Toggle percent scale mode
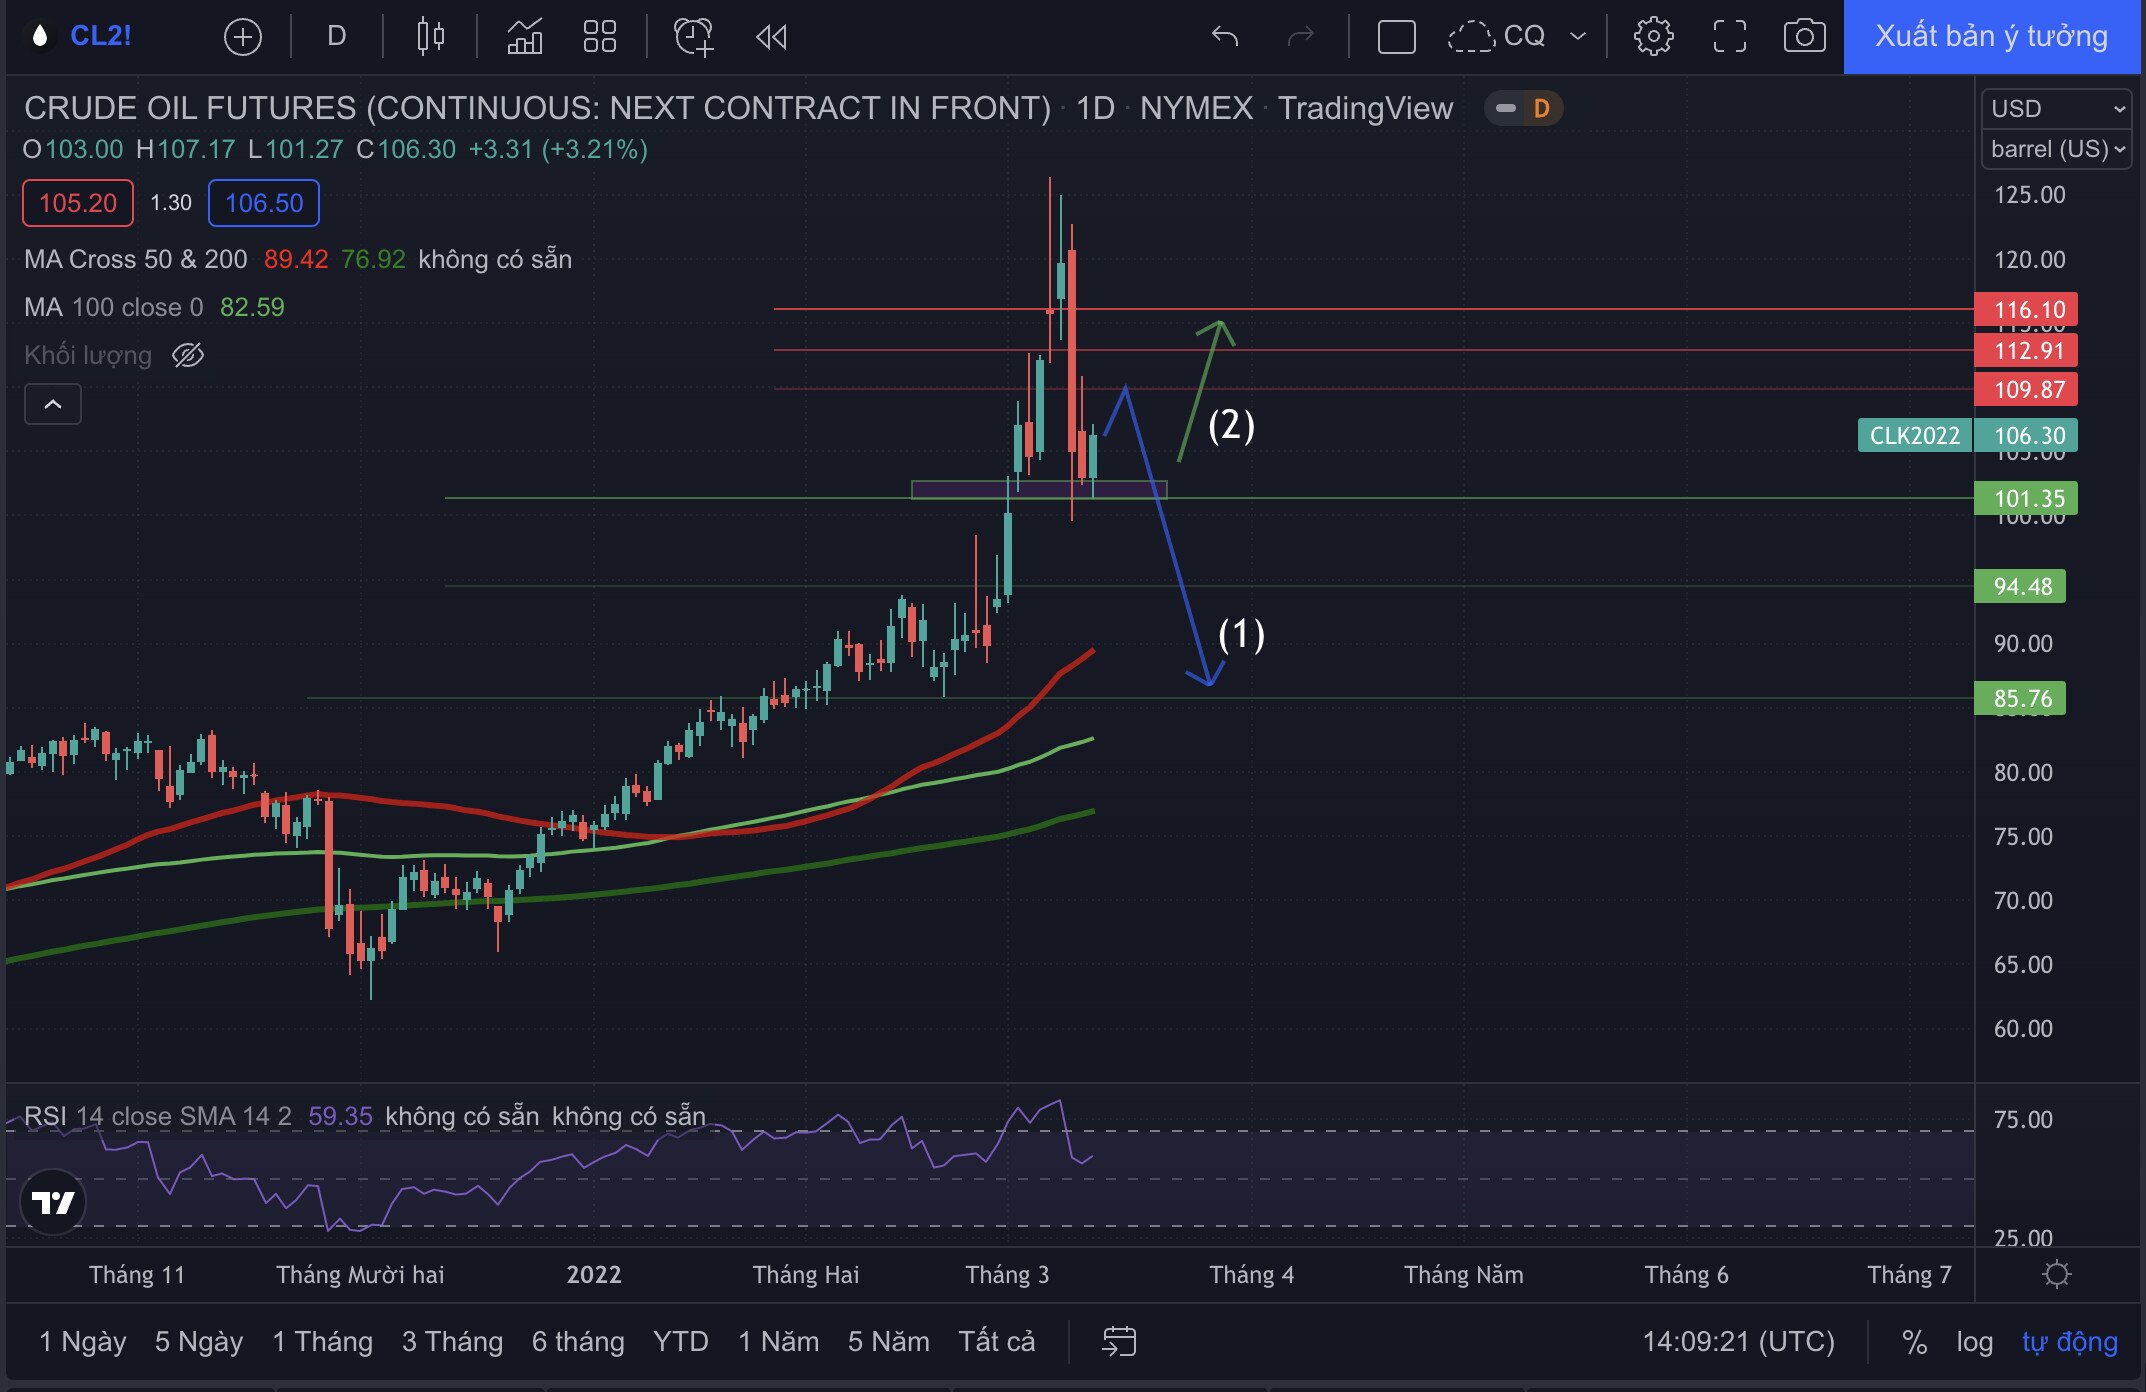 click(1914, 1341)
